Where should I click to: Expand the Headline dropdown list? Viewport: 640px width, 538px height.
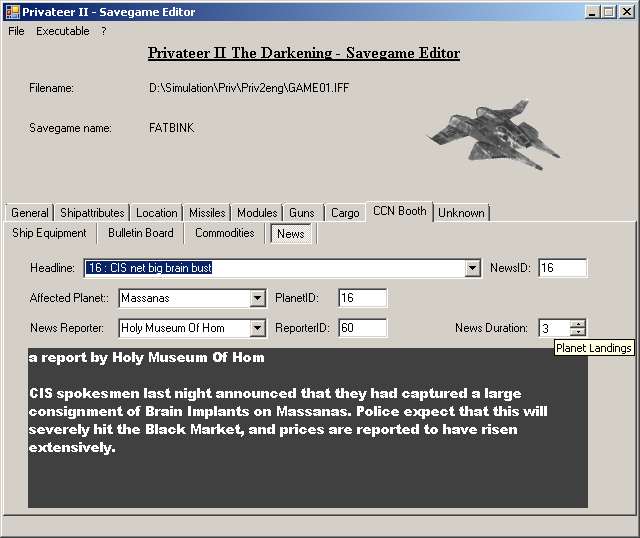click(x=473, y=268)
